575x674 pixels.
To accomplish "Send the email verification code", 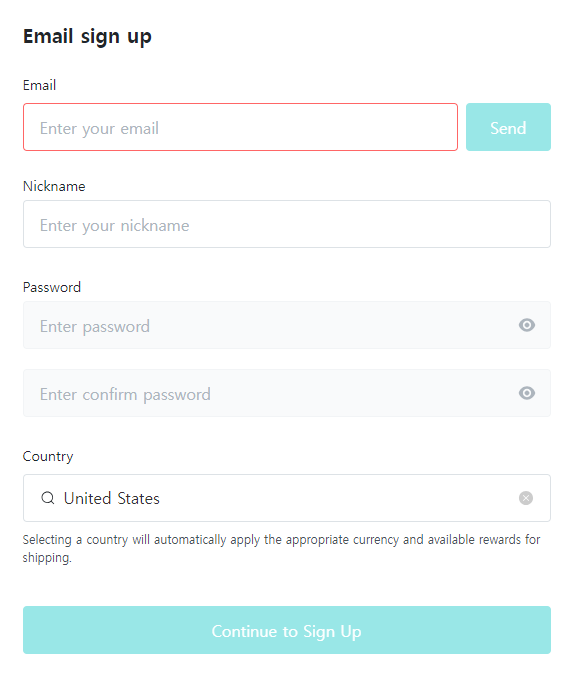I will click(x=508, y=127).
